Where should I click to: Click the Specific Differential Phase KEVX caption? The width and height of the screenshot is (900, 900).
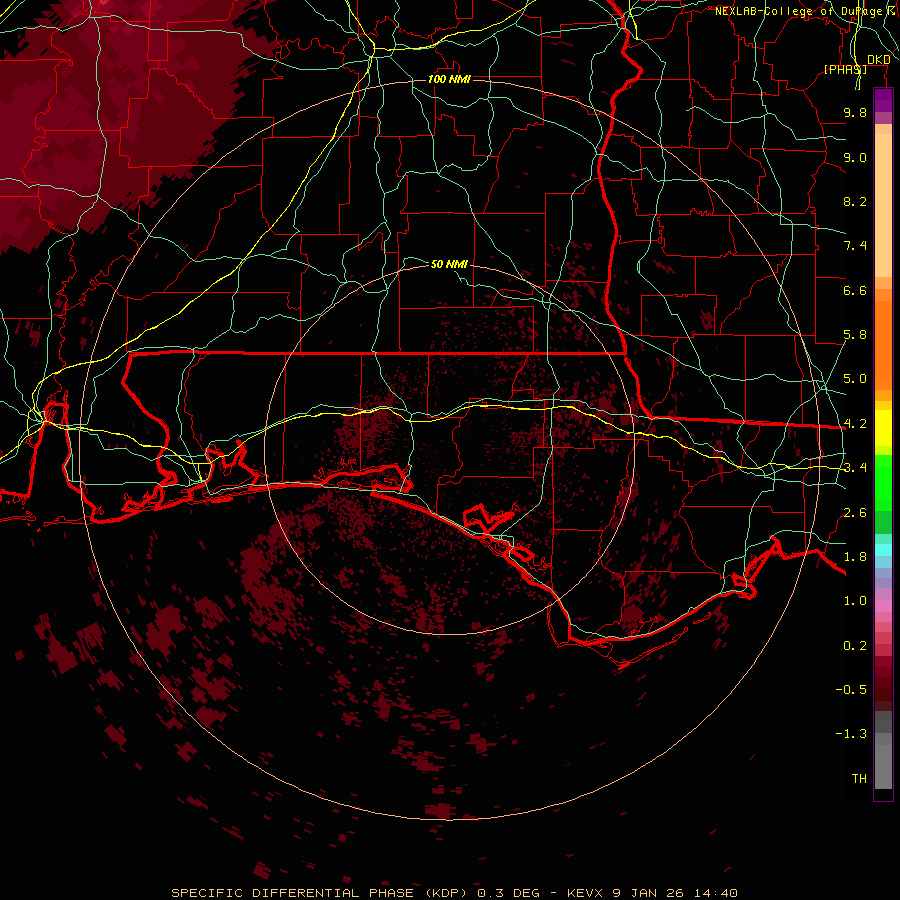click(x=454, y=893)
